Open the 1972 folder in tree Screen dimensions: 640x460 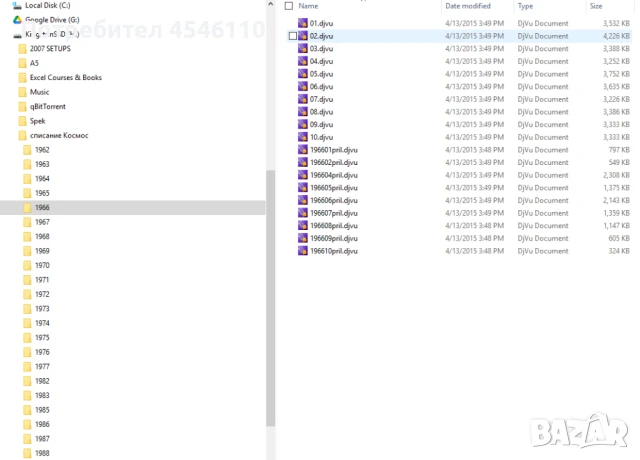coord(42,294)
